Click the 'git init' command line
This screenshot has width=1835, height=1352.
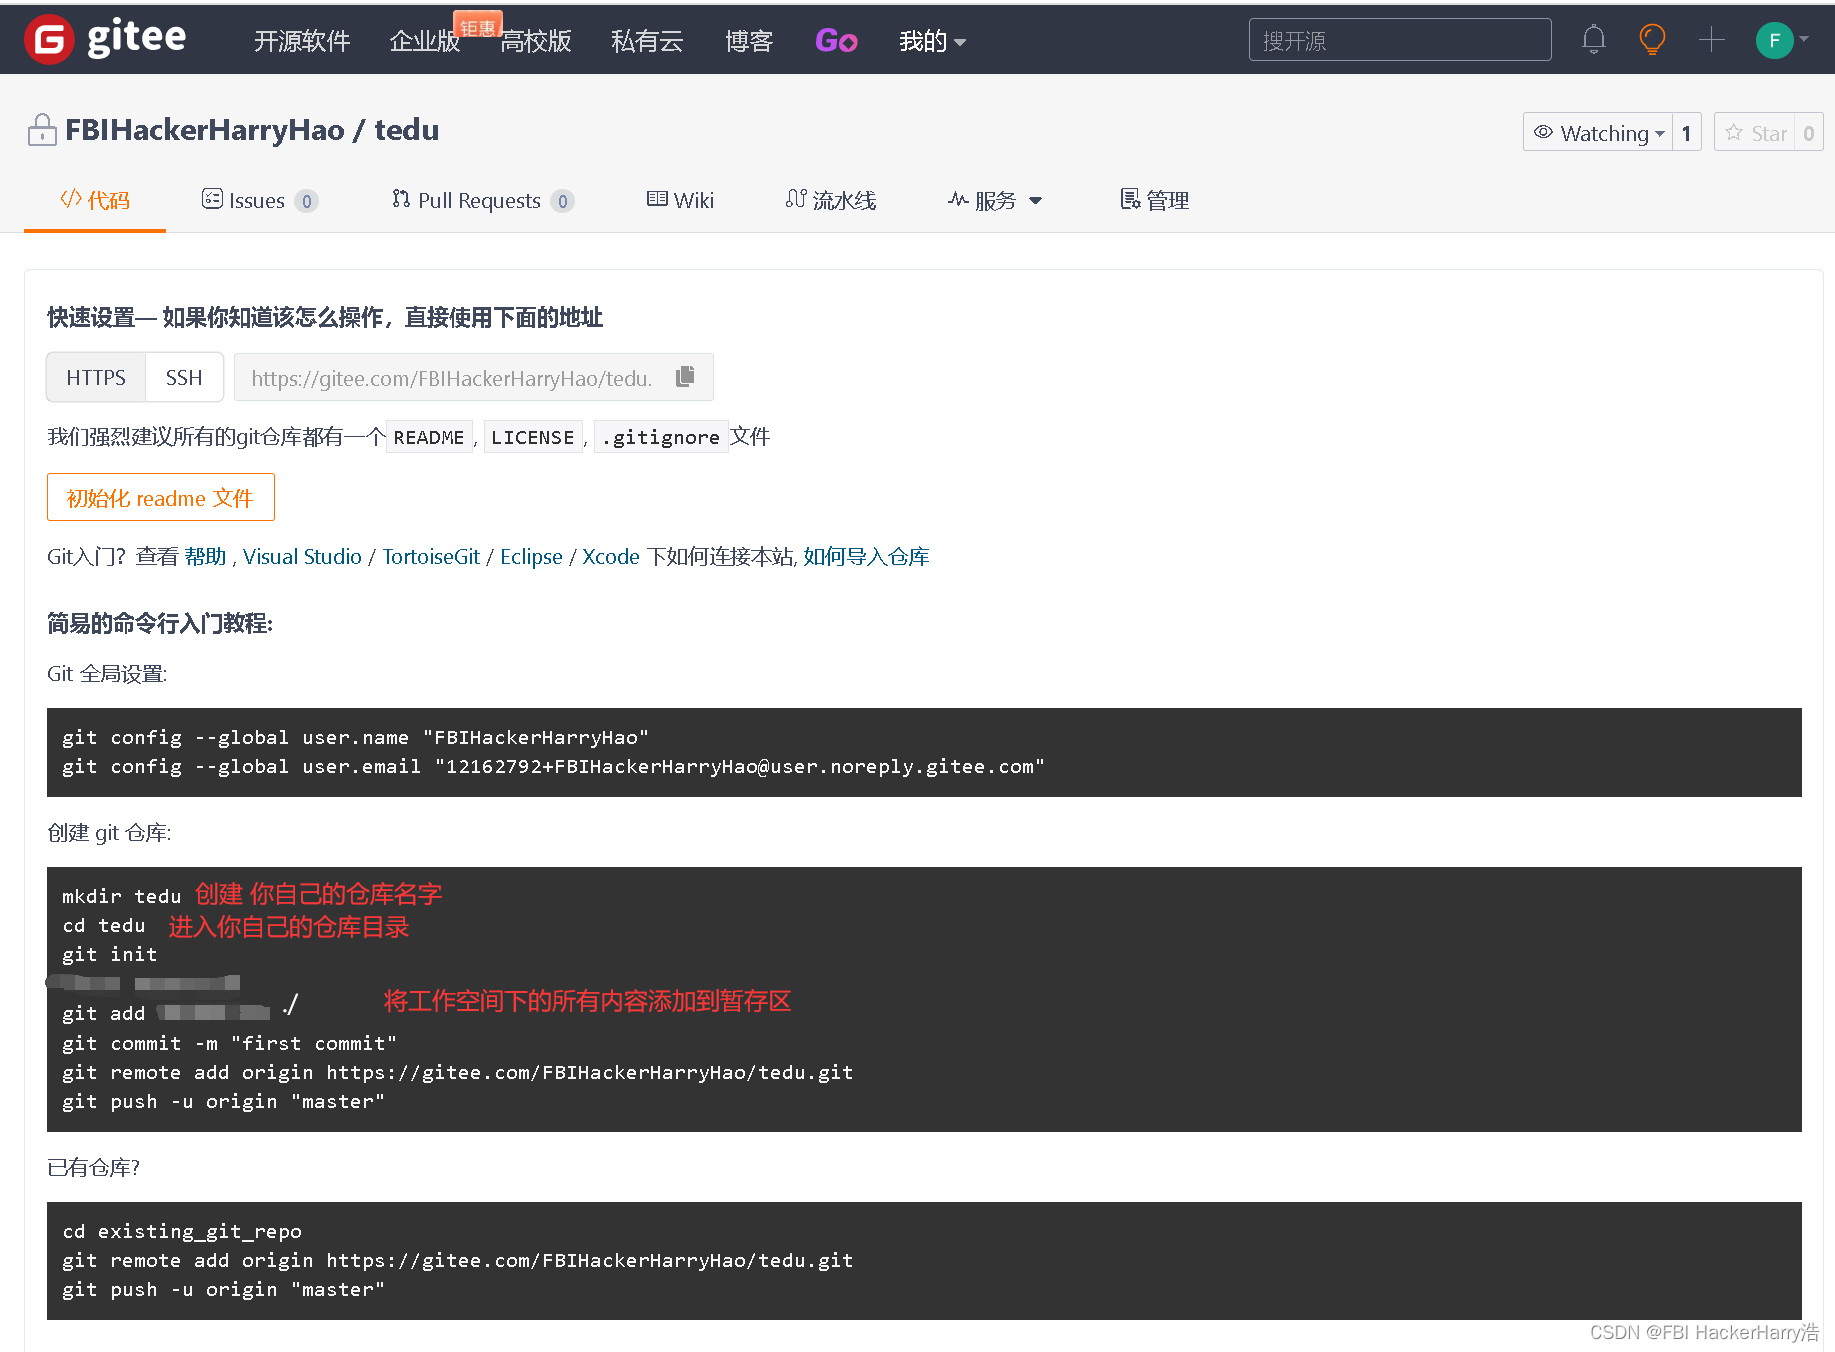point(110,954)
